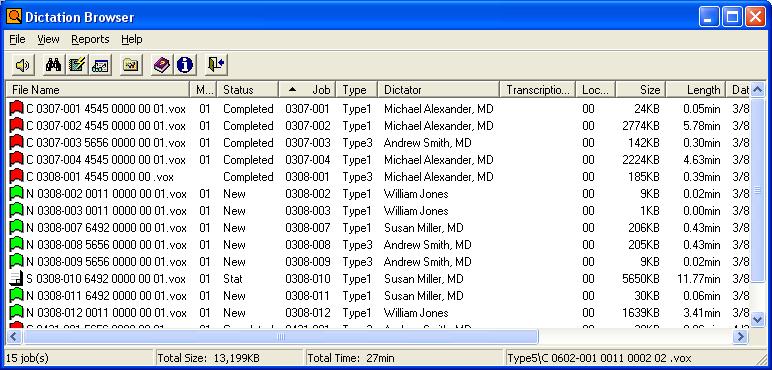Click the 2774KB size cell
Viewport: 772px width, 370px height.
(641, 126)
